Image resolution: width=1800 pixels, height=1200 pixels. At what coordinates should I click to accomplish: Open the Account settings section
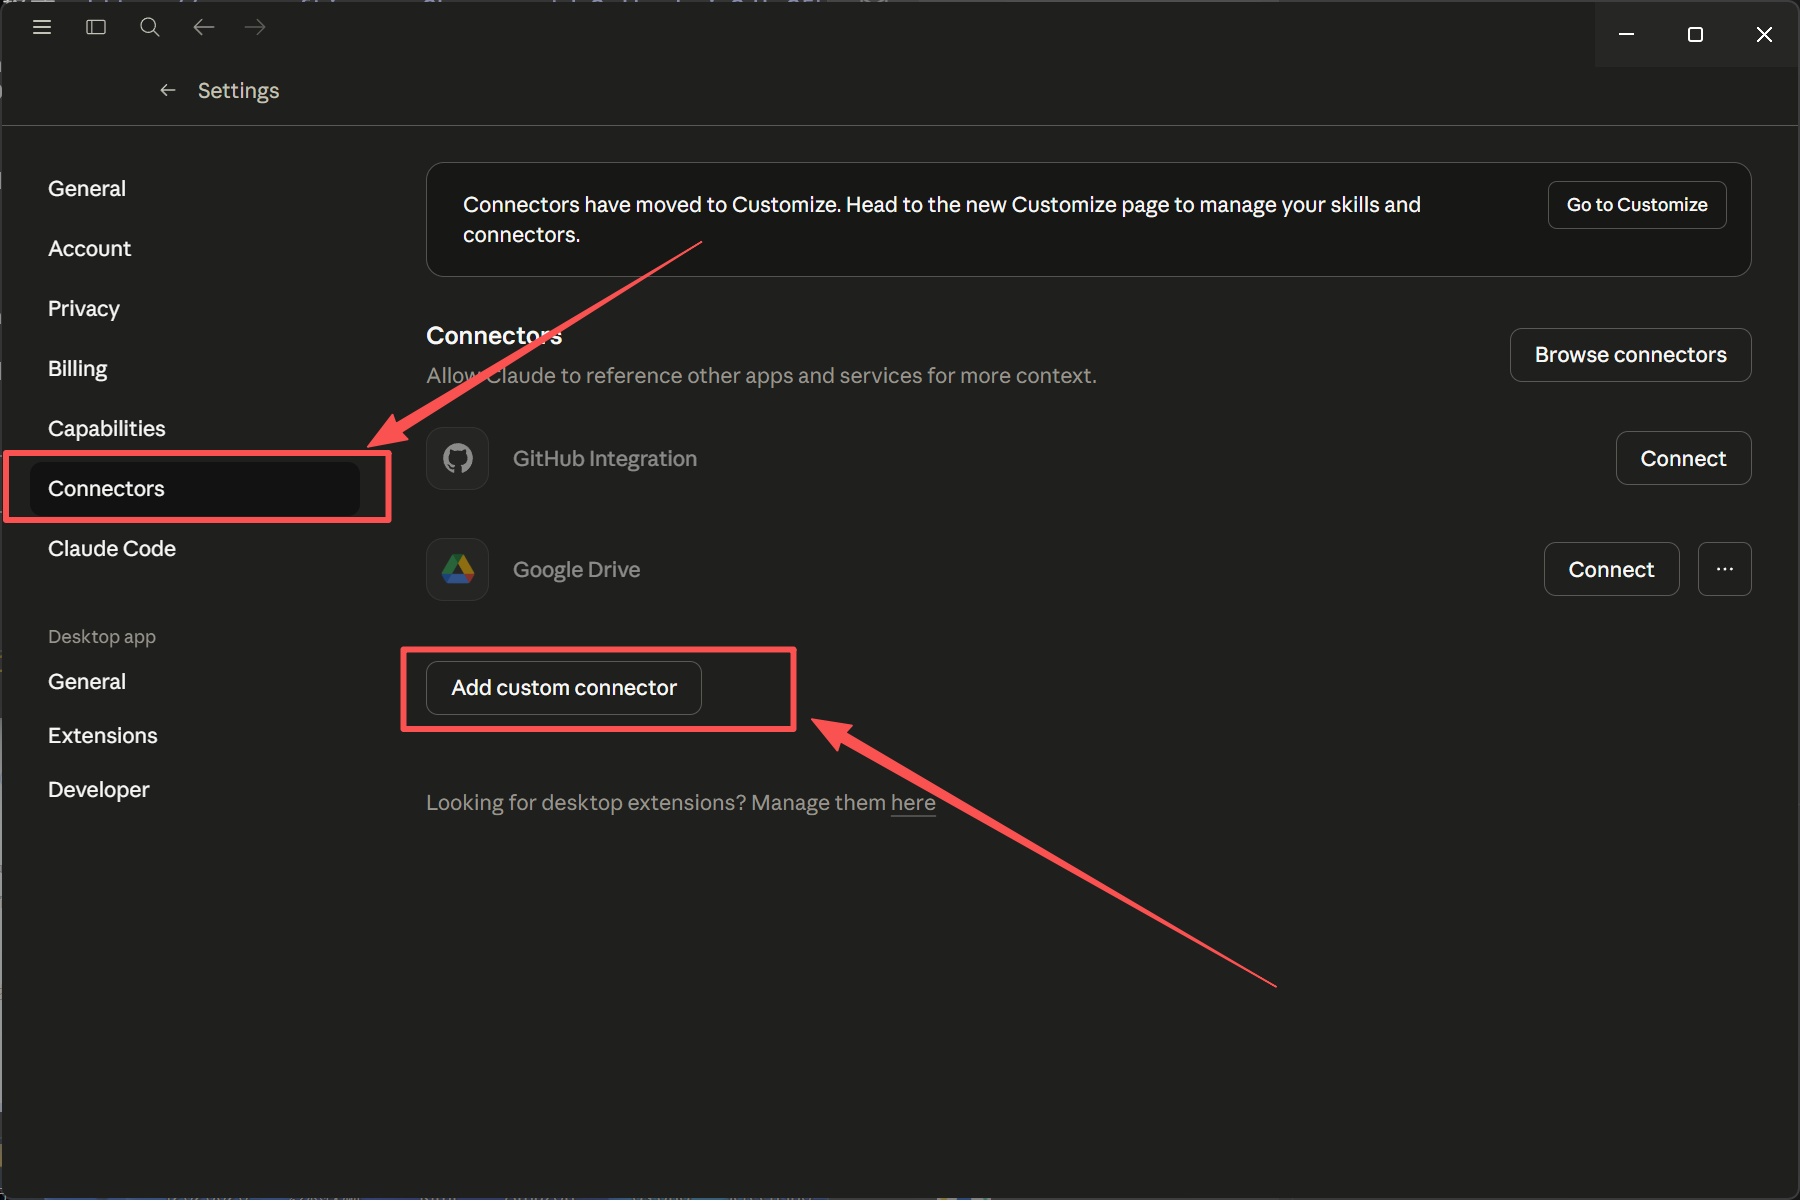[x=90, y=249]
